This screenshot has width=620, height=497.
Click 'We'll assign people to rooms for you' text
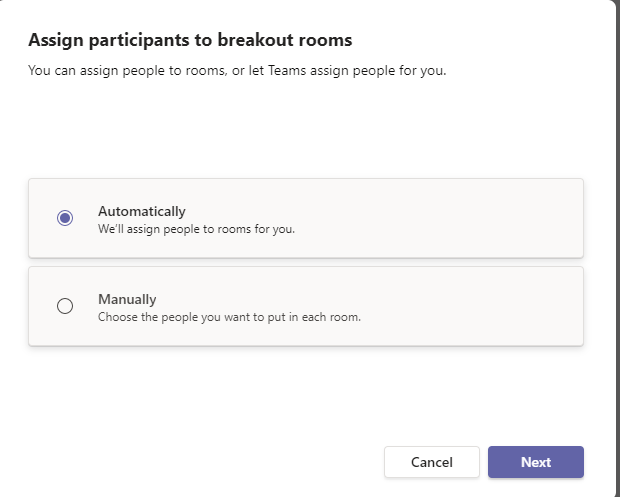click(x=196, y=228)
